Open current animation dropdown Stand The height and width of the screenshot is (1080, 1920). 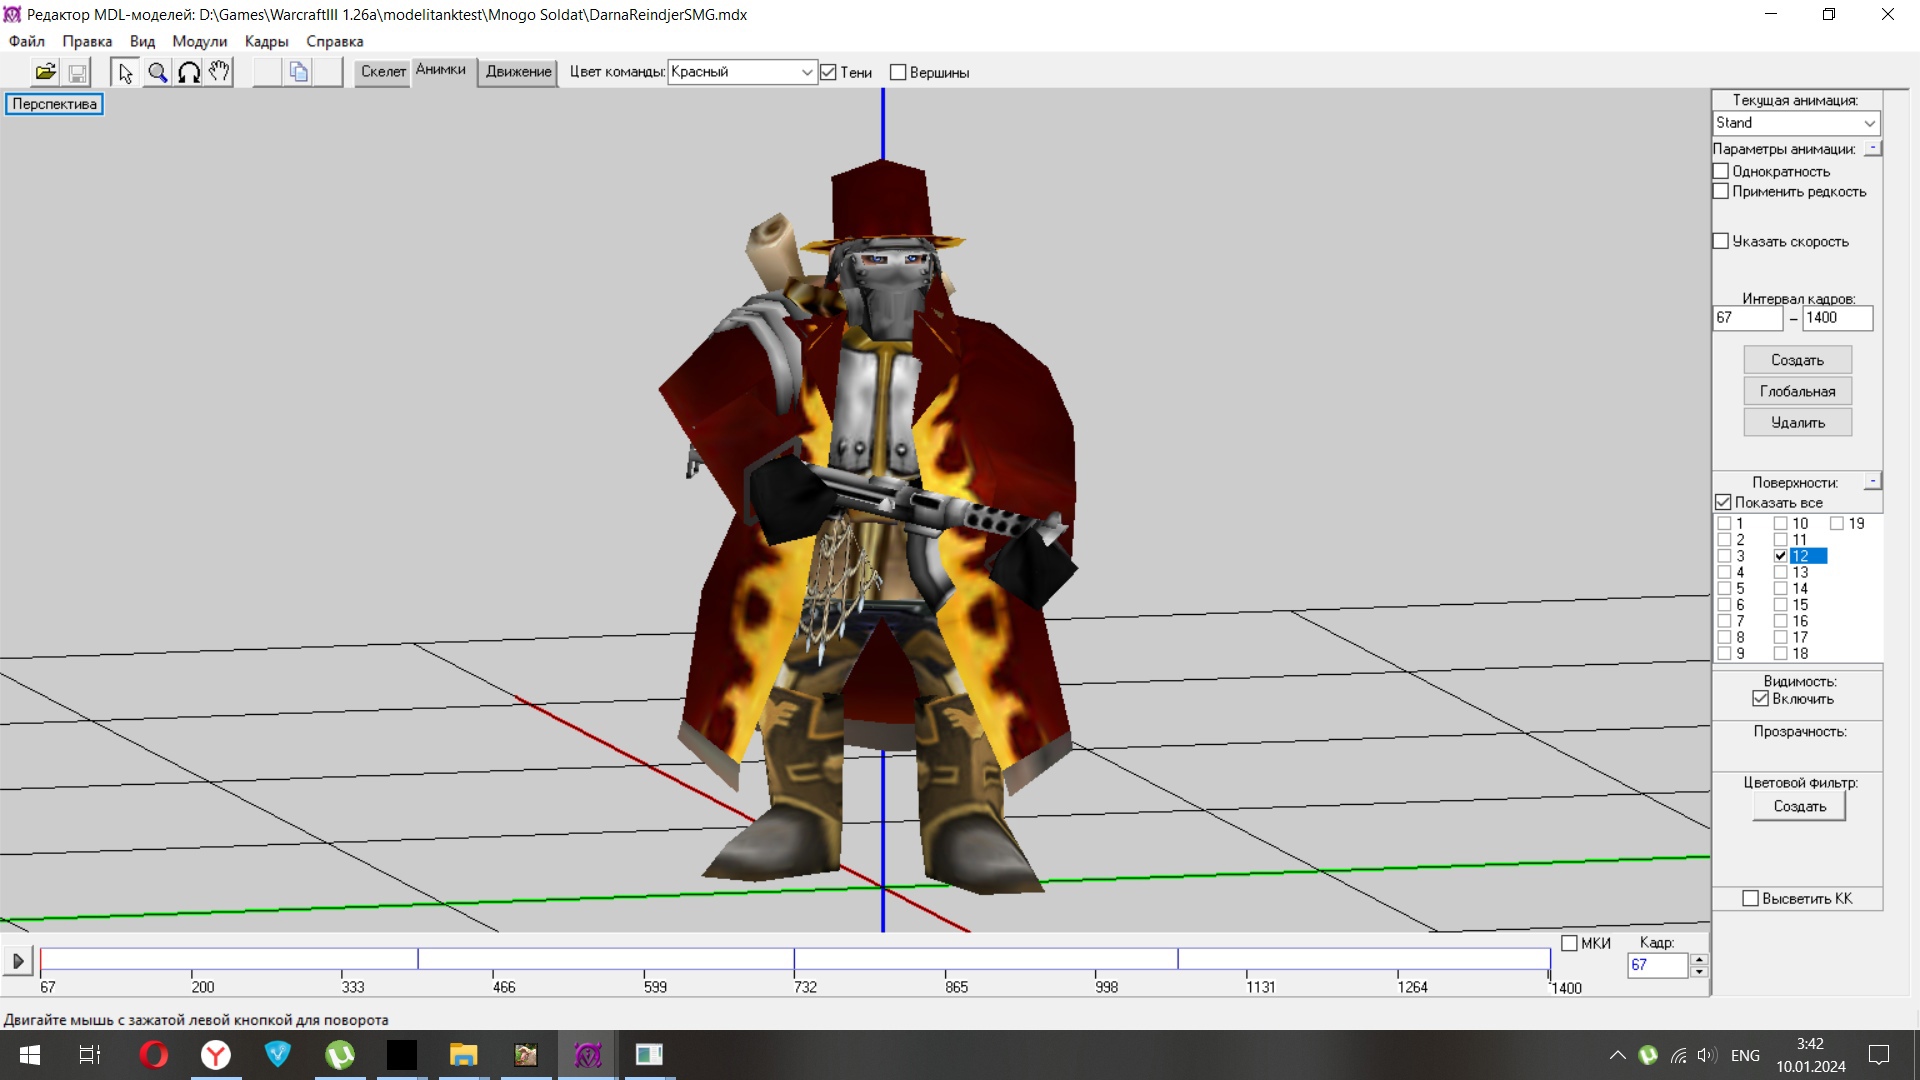tap(1796, 123)
